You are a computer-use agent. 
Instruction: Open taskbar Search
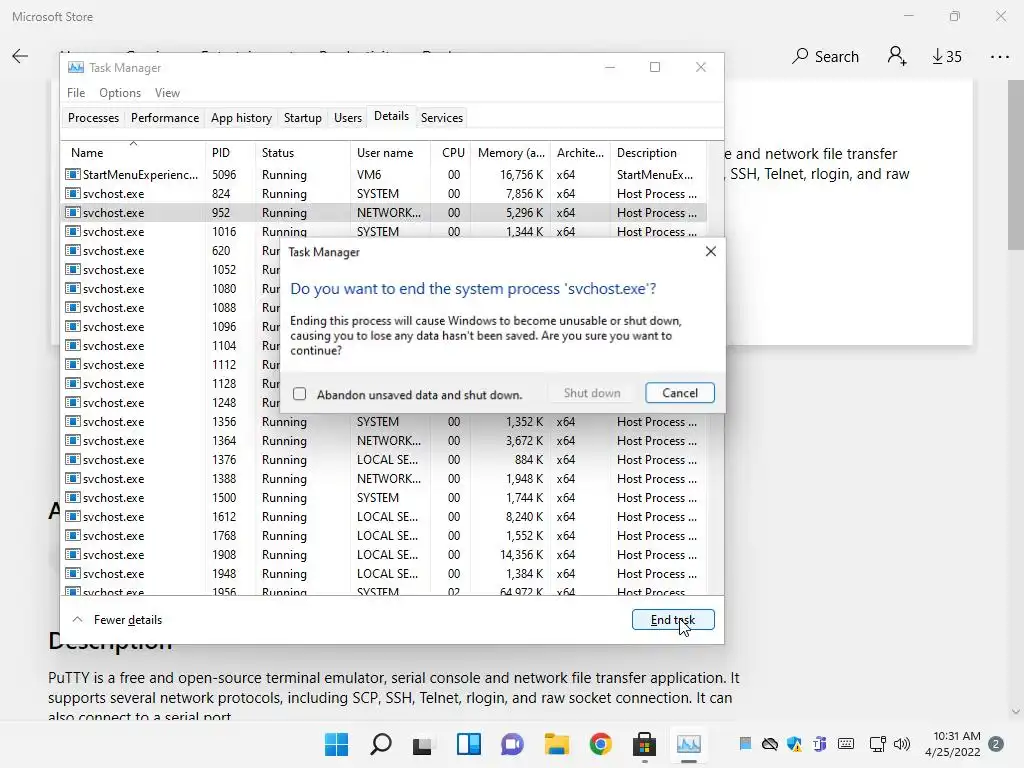(x=381, y=744)
